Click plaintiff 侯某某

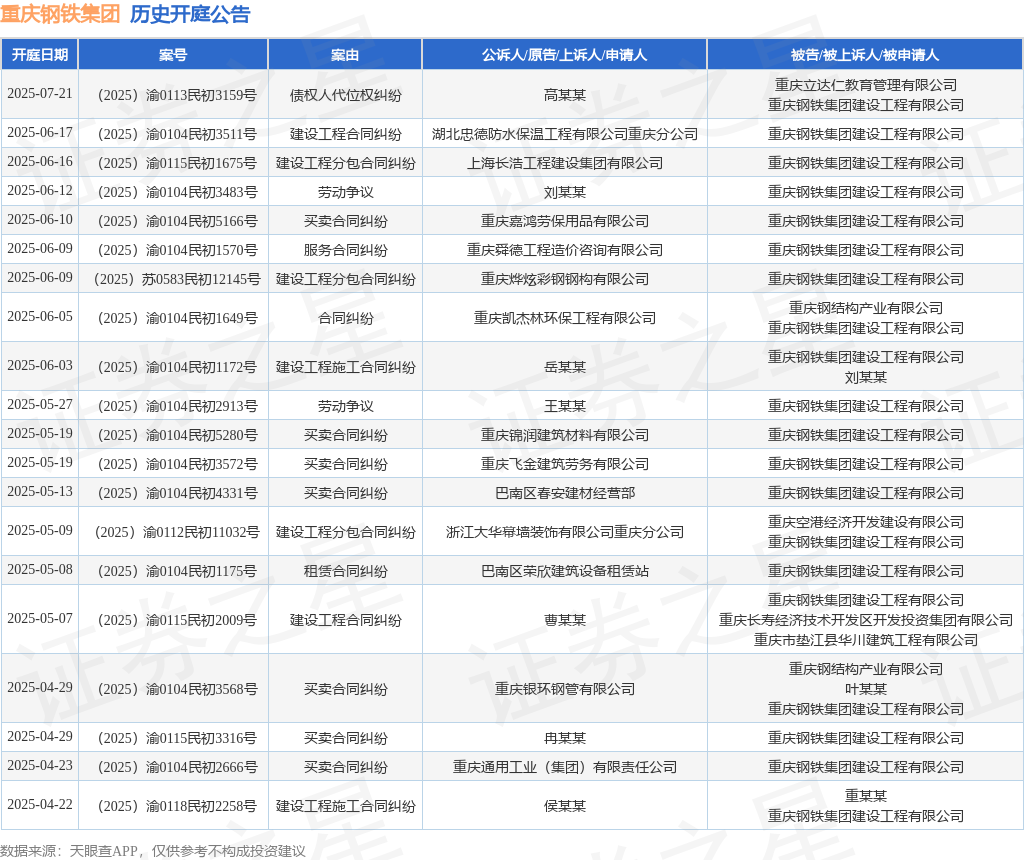tap(565, 806)
